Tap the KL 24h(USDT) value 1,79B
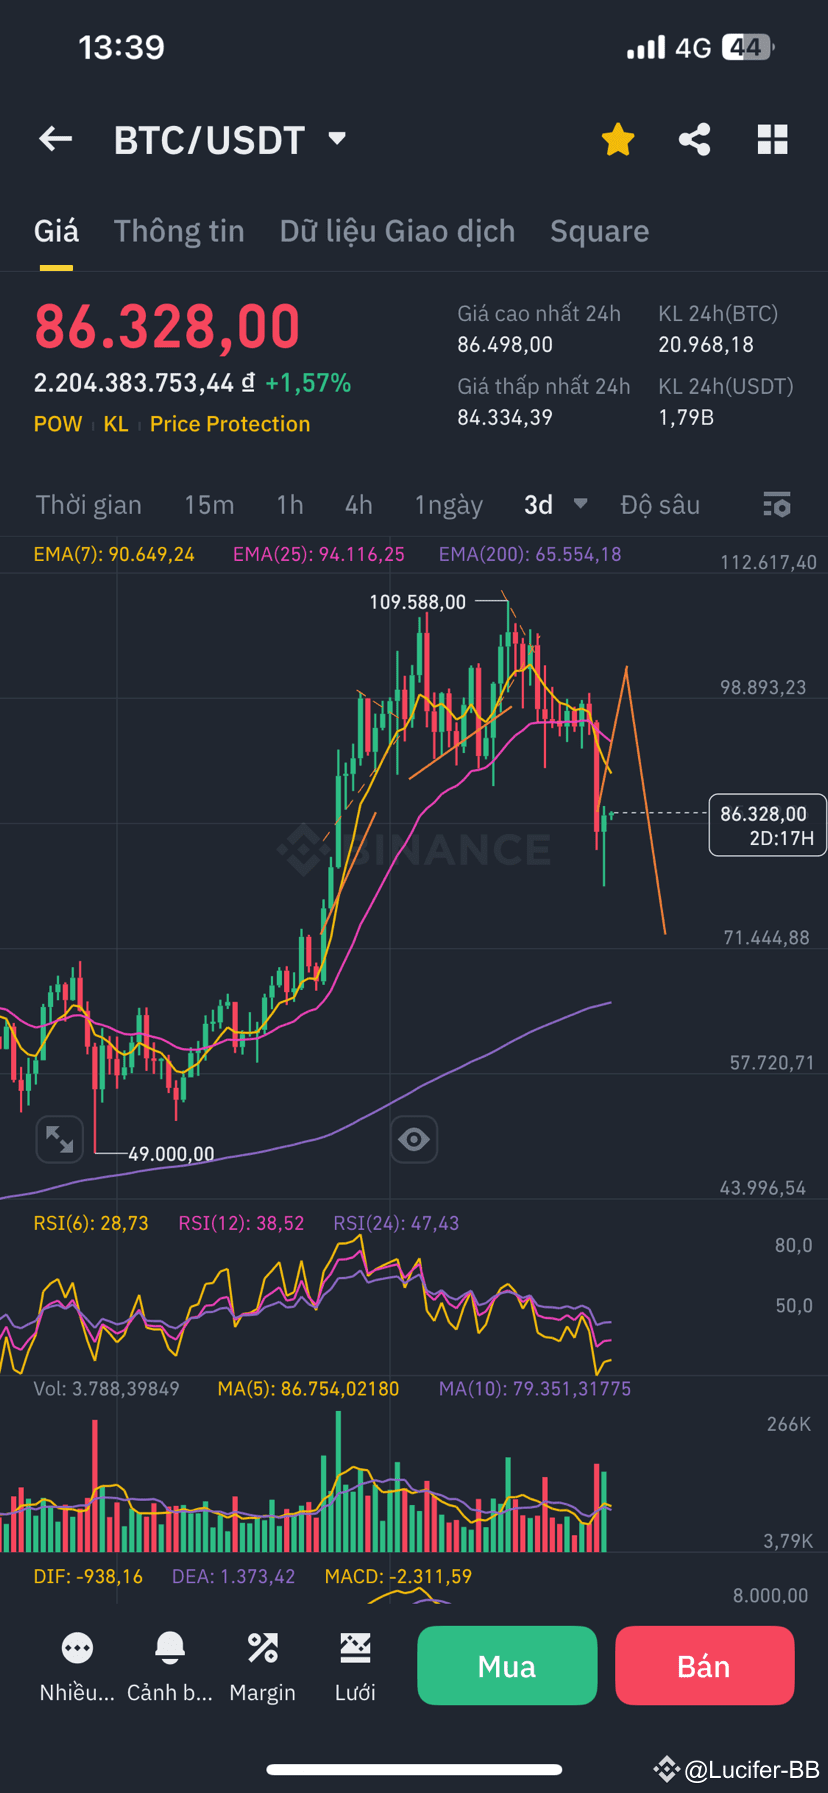Screen dimensions: 828x1793 click(686, 417)
